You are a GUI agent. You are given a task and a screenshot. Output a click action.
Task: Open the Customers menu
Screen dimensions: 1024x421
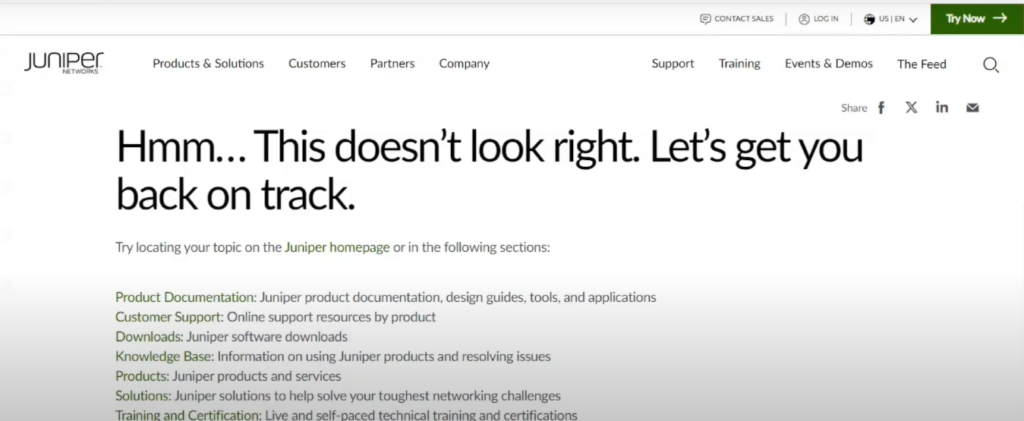317,64
